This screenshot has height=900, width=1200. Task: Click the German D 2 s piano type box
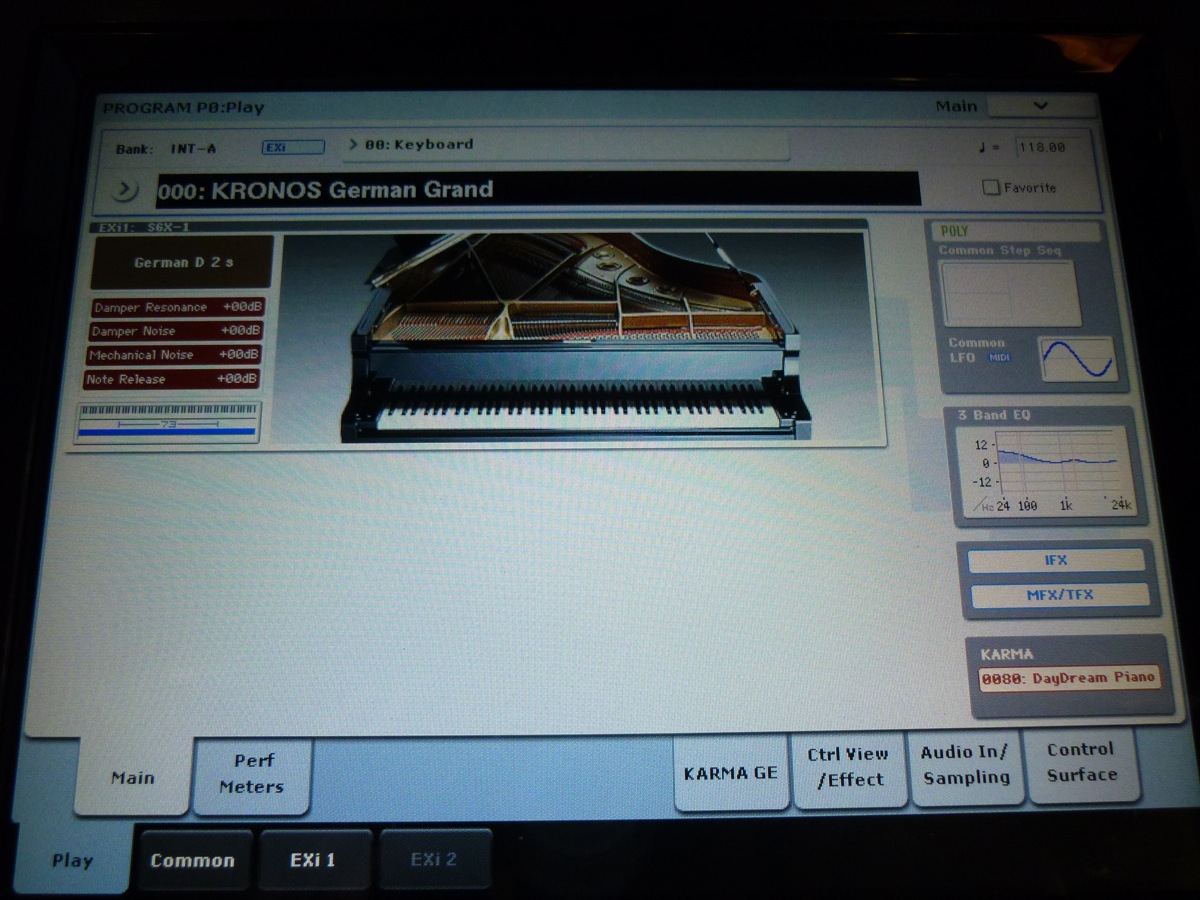(181, 262)
